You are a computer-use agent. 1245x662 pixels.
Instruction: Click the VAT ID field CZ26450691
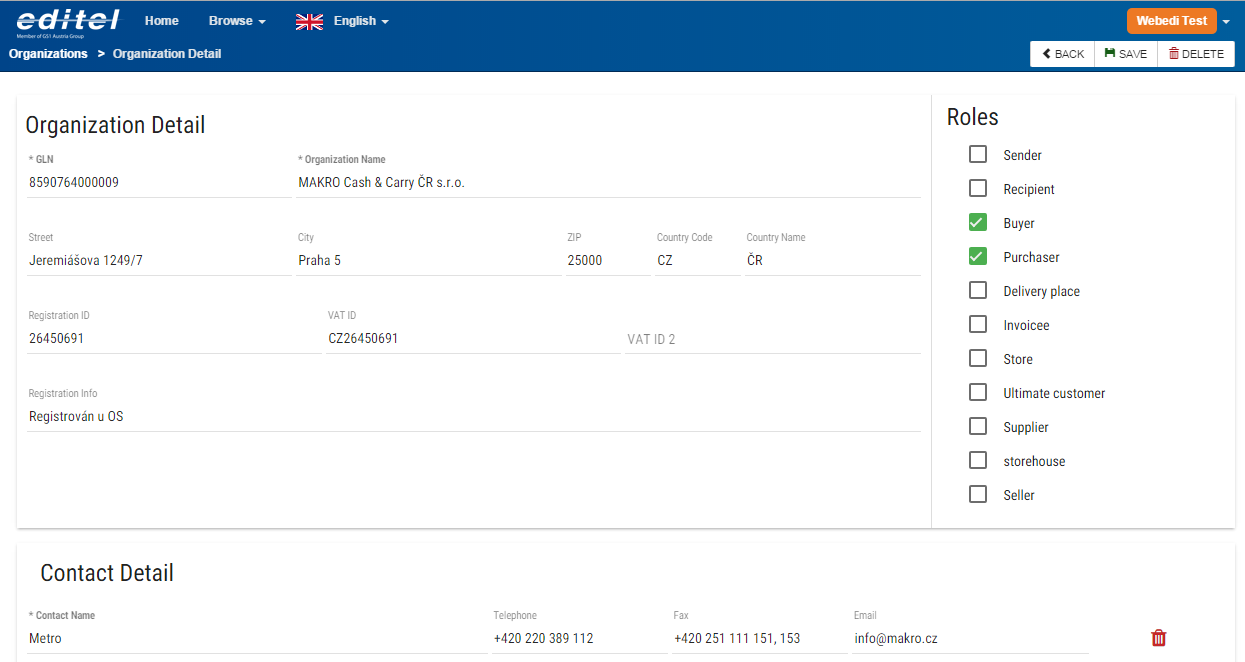(x=473, y=339)
